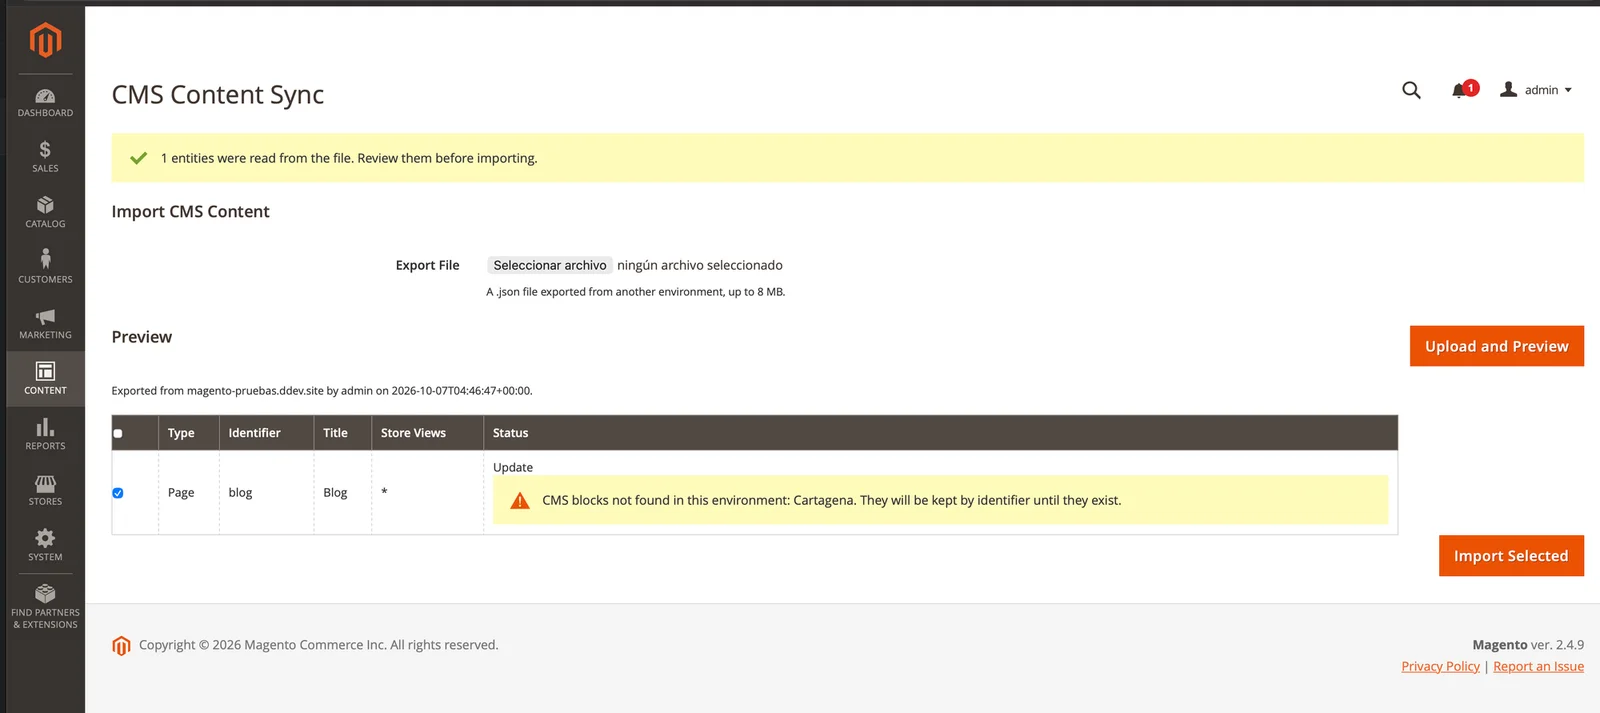Click the '.json file exported' hint text

point(636,292)
